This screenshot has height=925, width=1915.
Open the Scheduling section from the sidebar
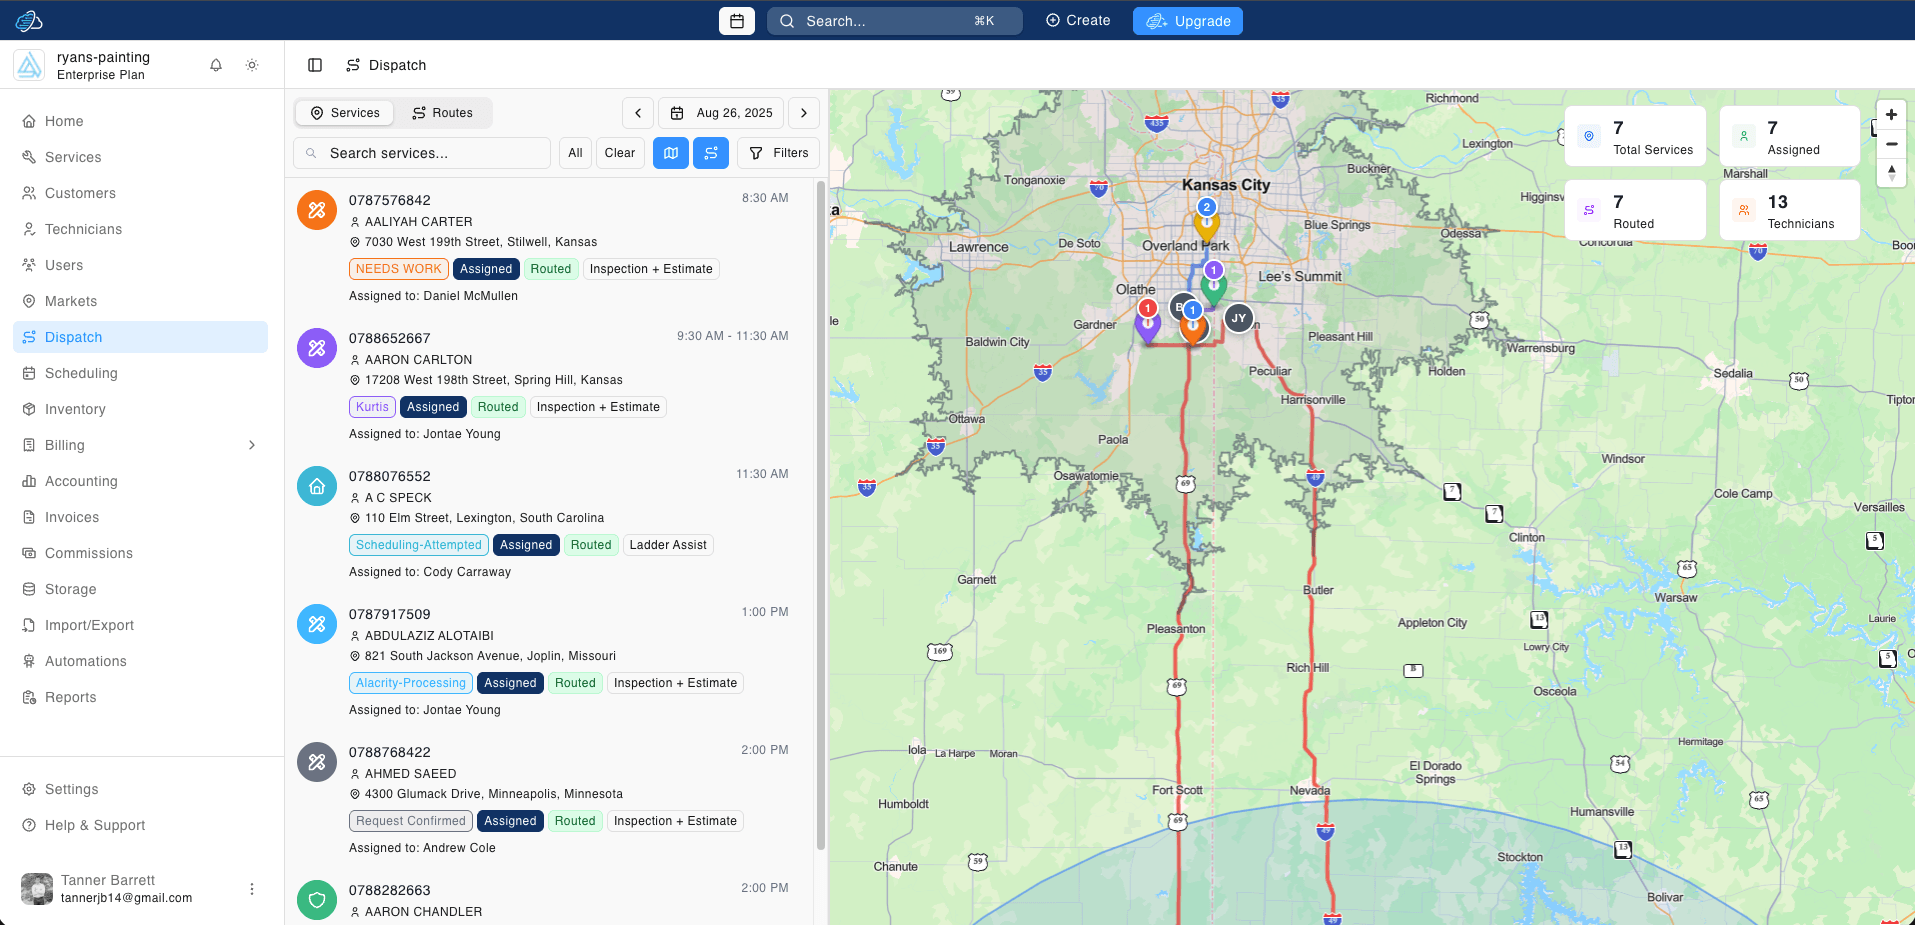tap(80, 373)
